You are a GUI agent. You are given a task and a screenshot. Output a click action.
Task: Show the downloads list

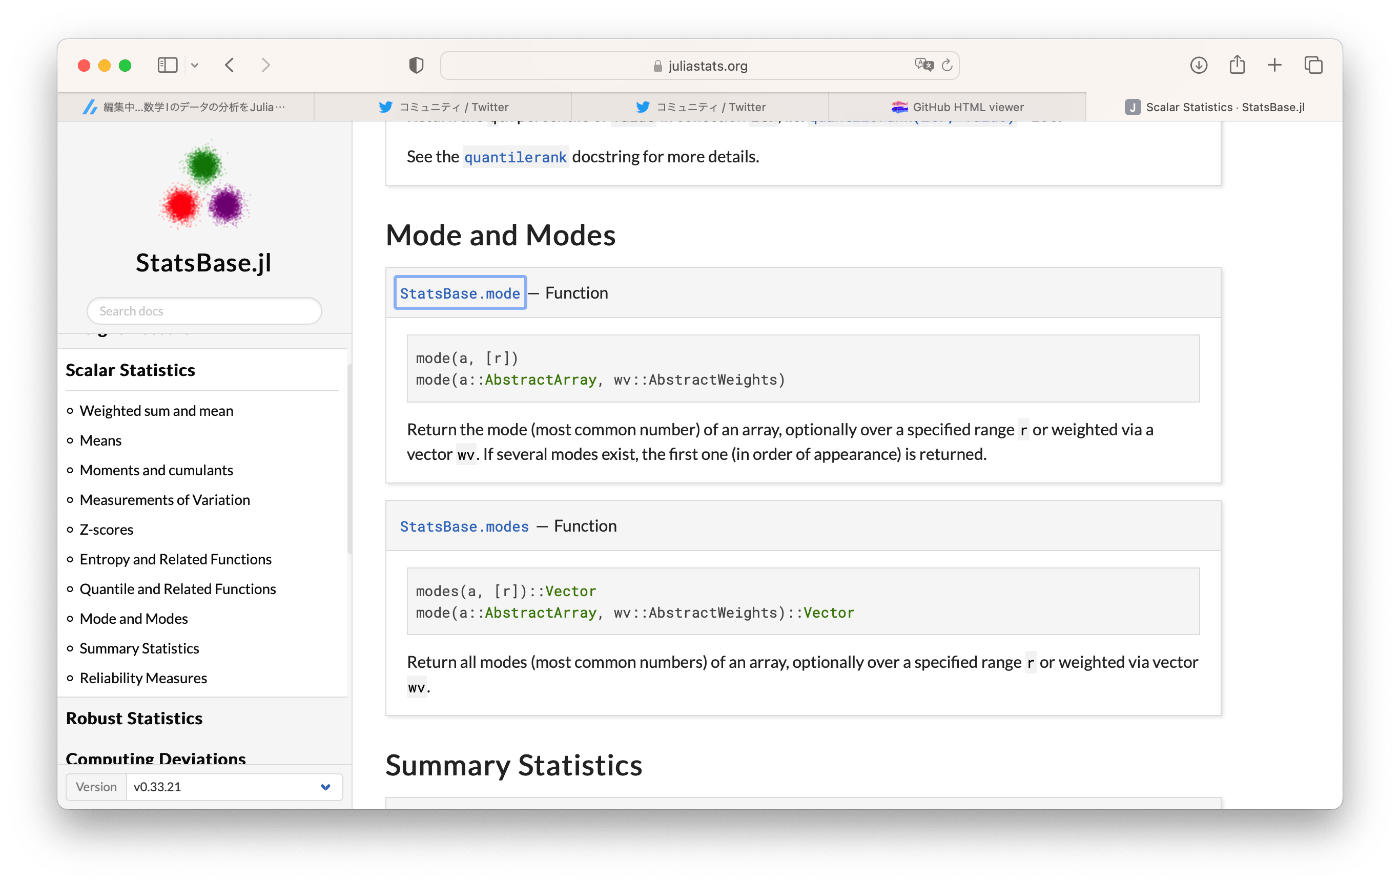coord(1199,65)
